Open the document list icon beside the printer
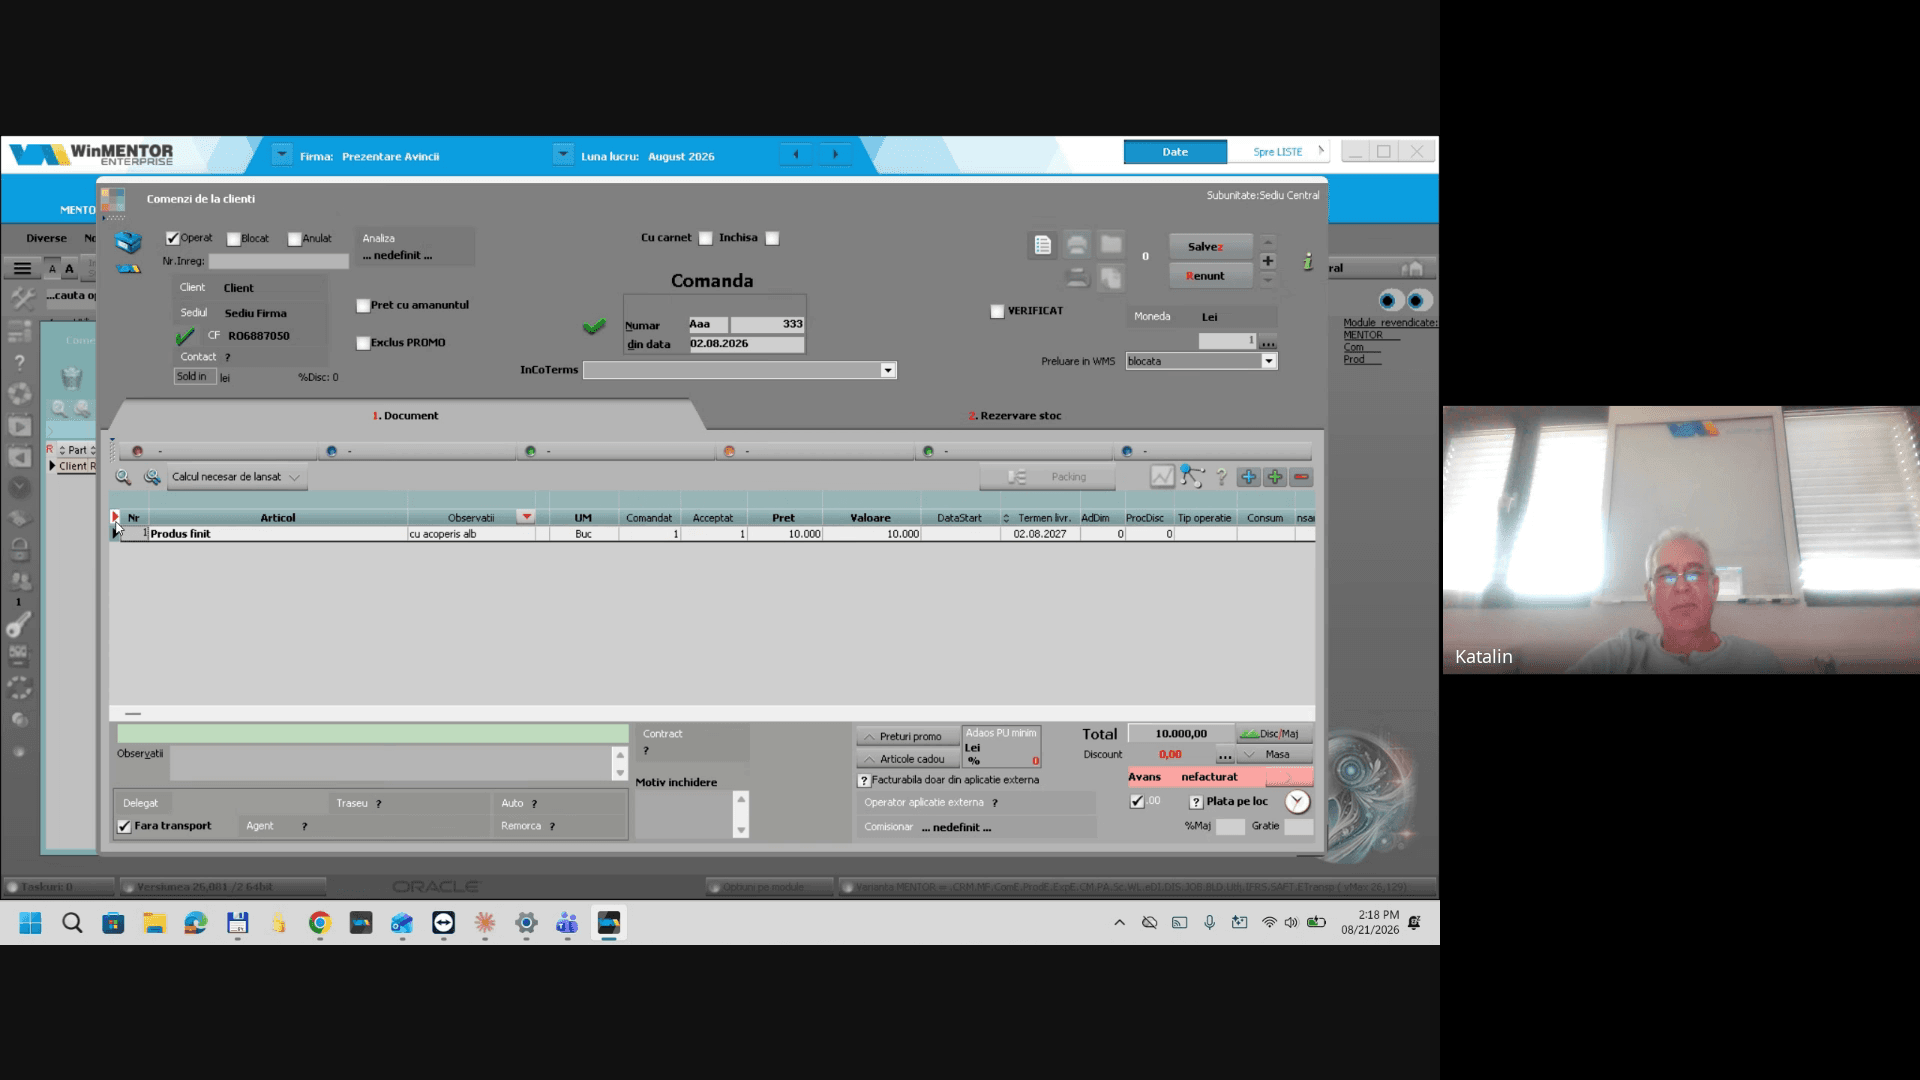The width and height of the screenshot is (1920, 1080). point(1042,245)
